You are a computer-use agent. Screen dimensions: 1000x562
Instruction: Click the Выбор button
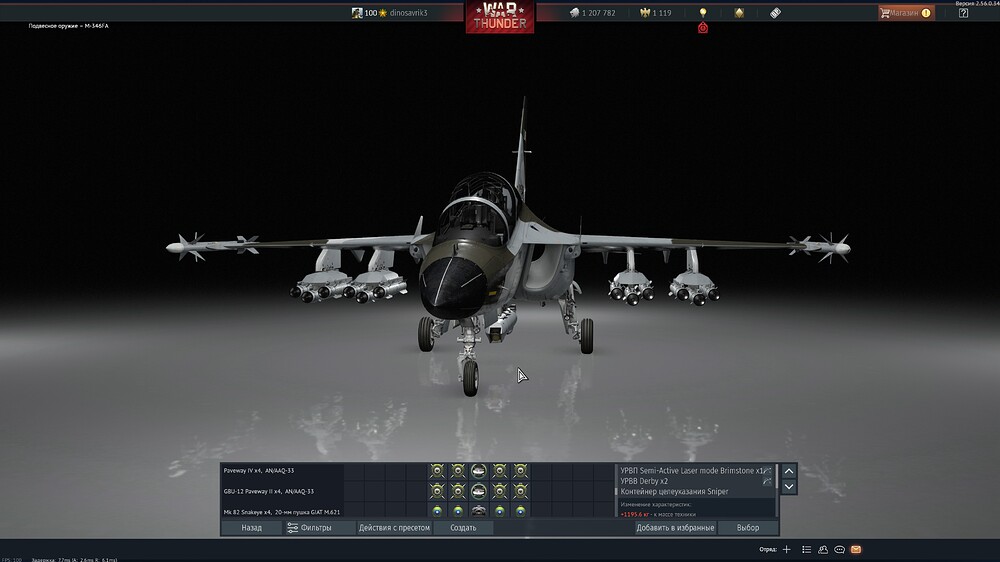click(748, 528)
